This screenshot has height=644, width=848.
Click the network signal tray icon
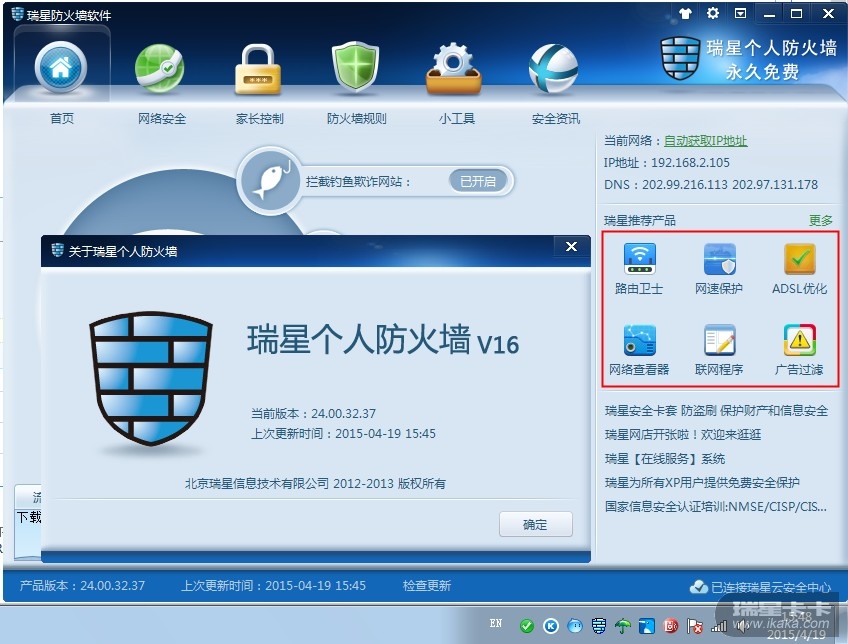719,626
